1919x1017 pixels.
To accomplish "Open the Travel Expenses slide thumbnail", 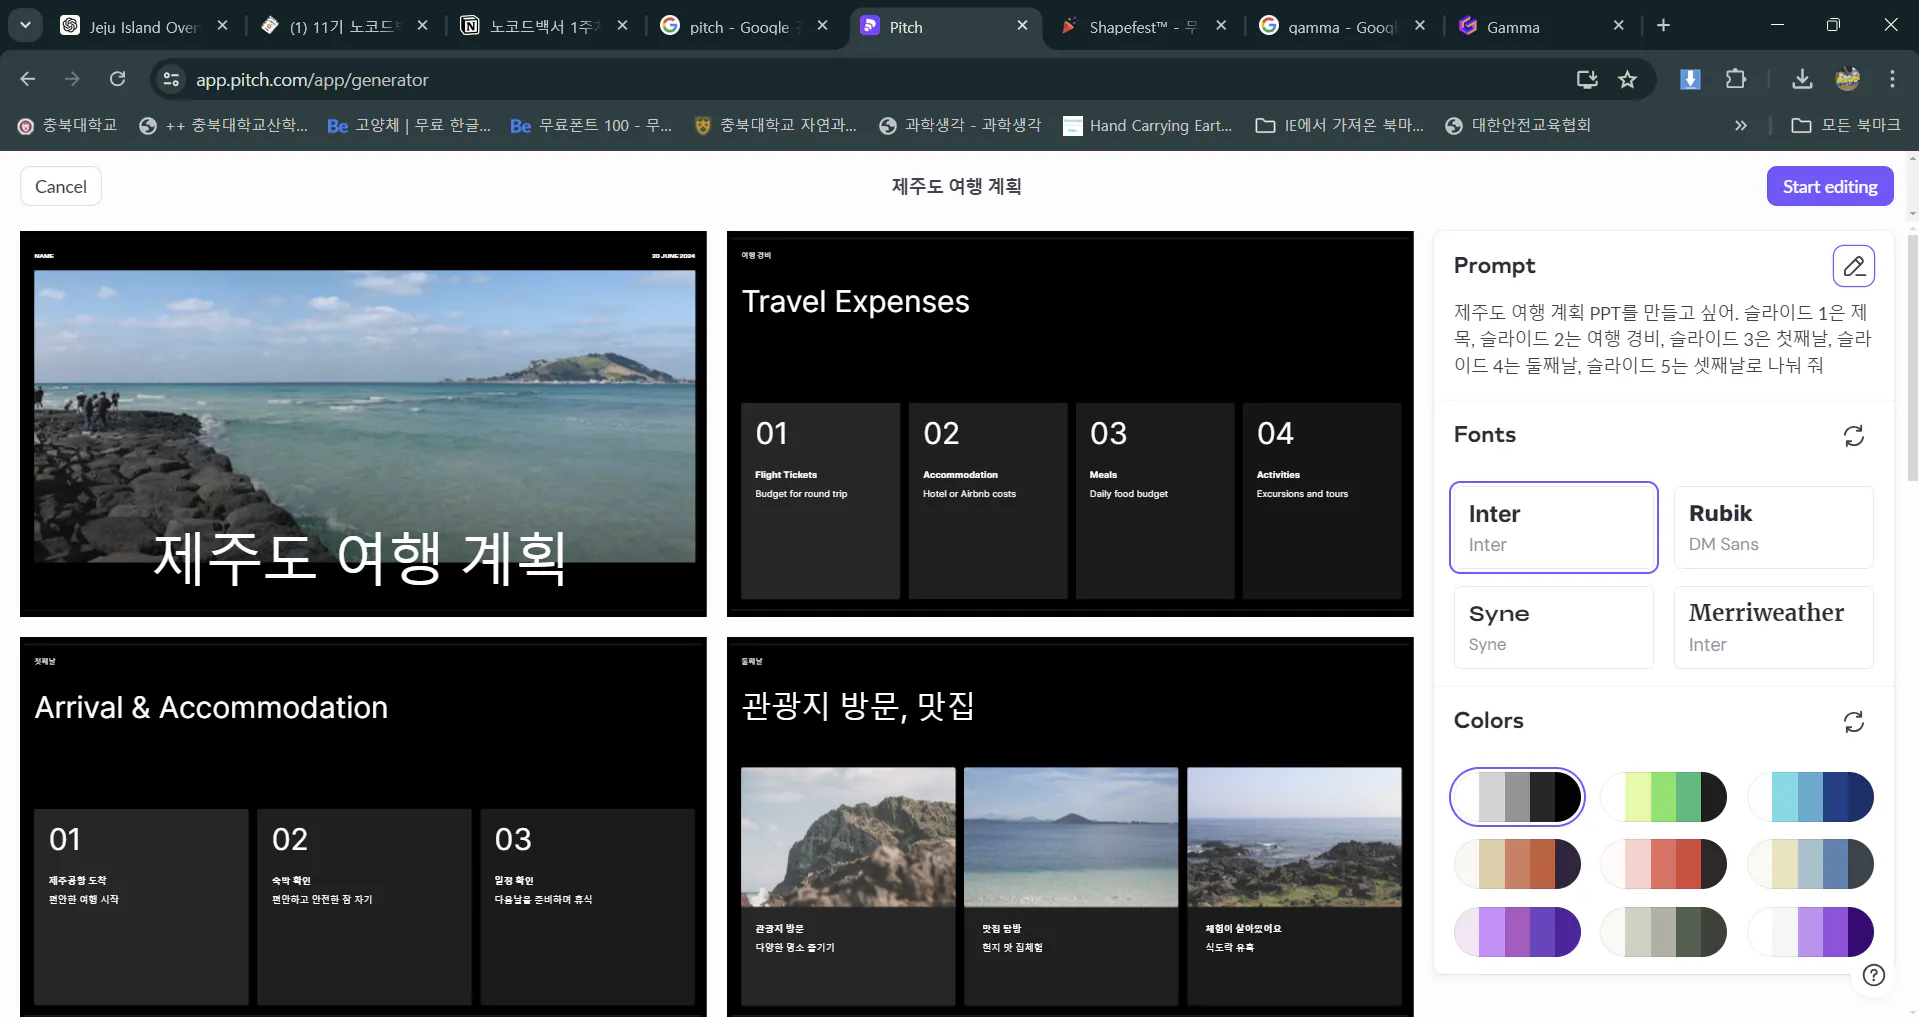I will pos(1069,424).
